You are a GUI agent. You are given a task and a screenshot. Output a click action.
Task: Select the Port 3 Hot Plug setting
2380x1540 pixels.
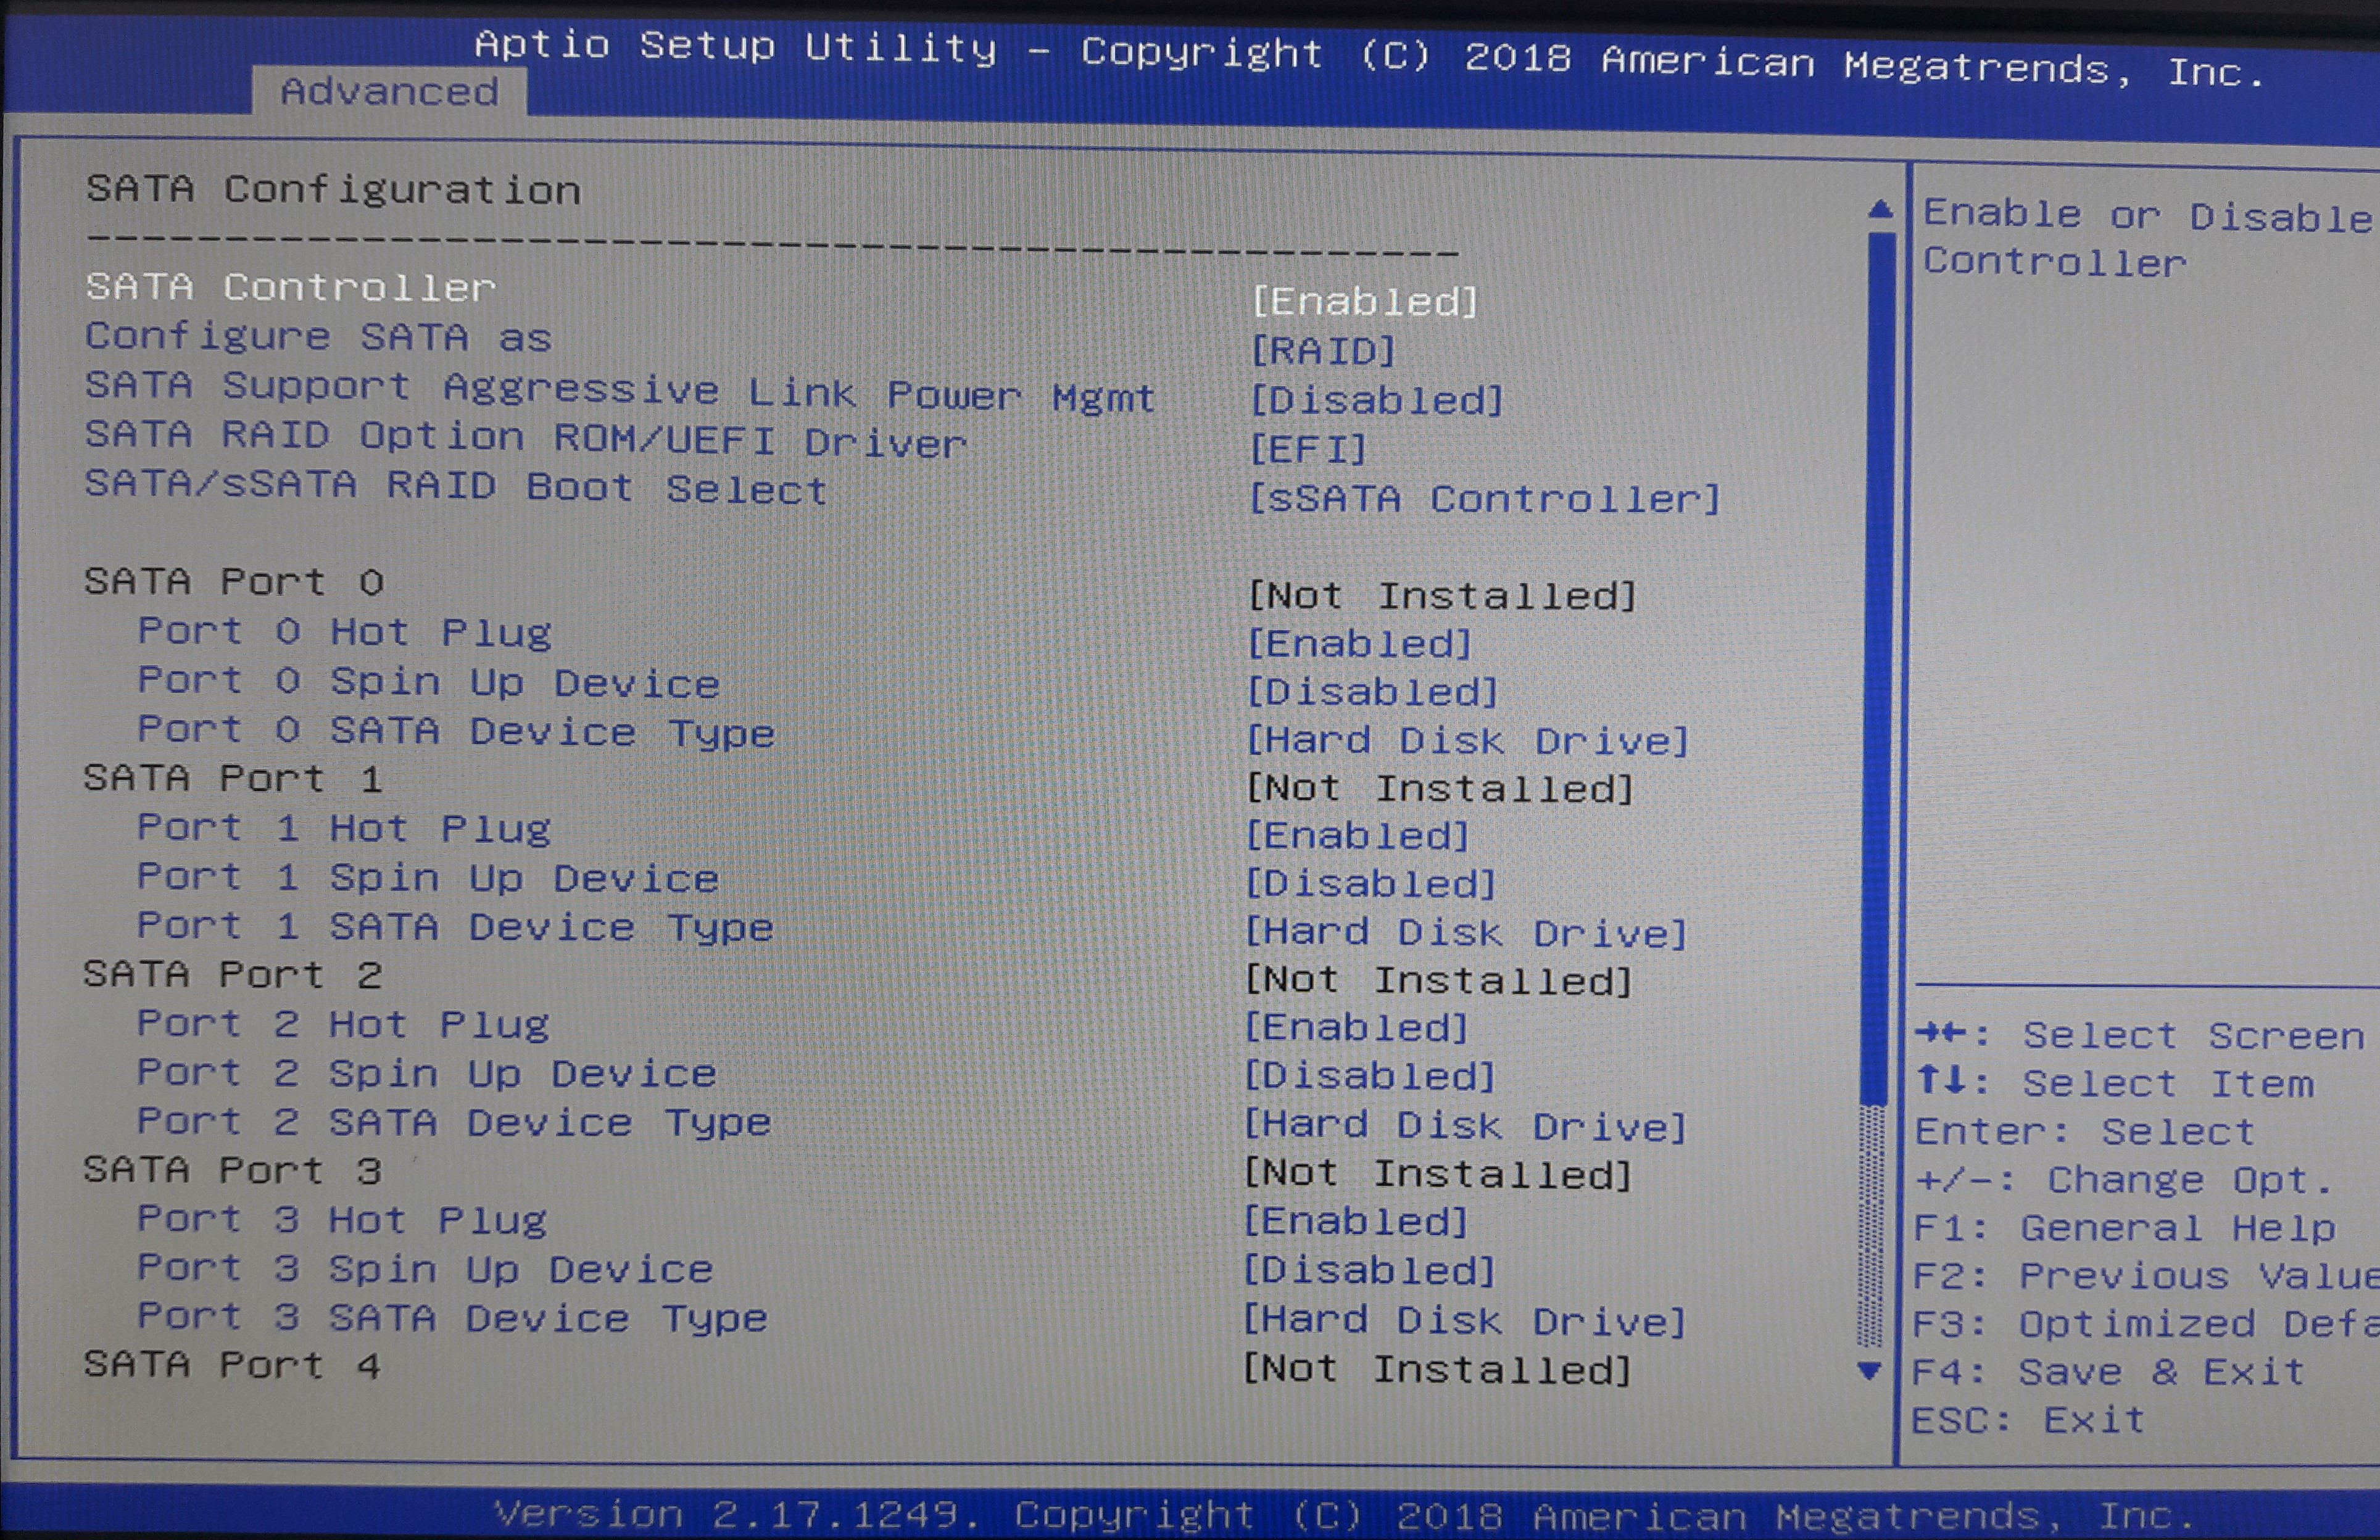point(342,1220)
